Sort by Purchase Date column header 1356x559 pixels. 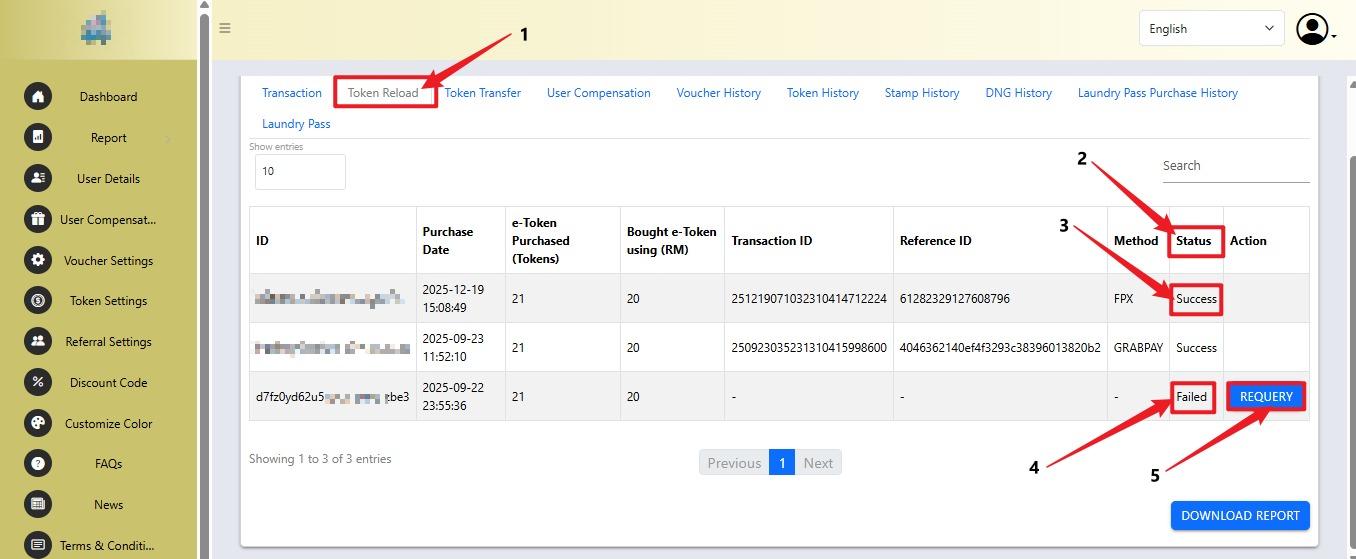pyautogui.click(x=461, y=240)
